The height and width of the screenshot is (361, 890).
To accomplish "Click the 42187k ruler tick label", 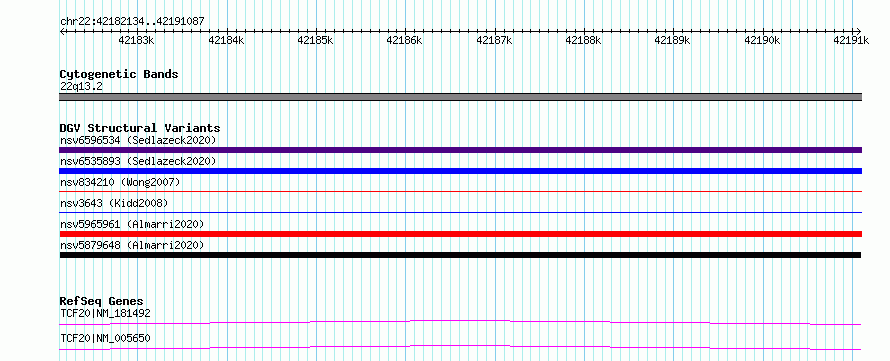I will (x=494, y=40).
